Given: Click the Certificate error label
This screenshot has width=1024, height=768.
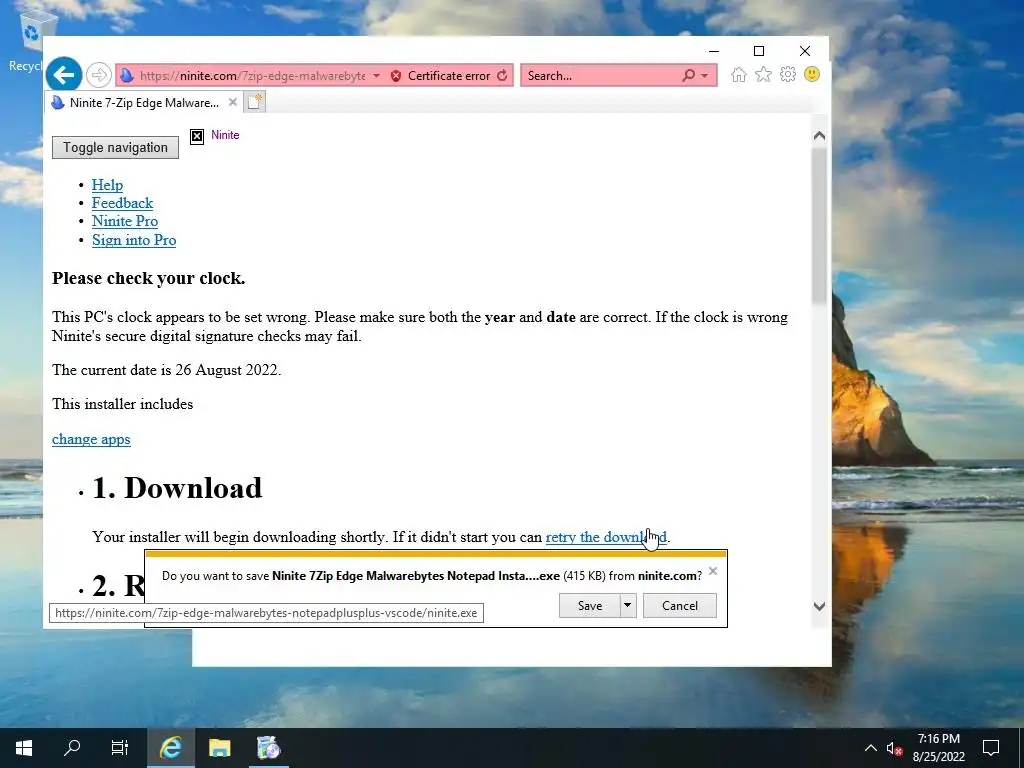Looking at the screenshot, I should (x=449, y=76).
